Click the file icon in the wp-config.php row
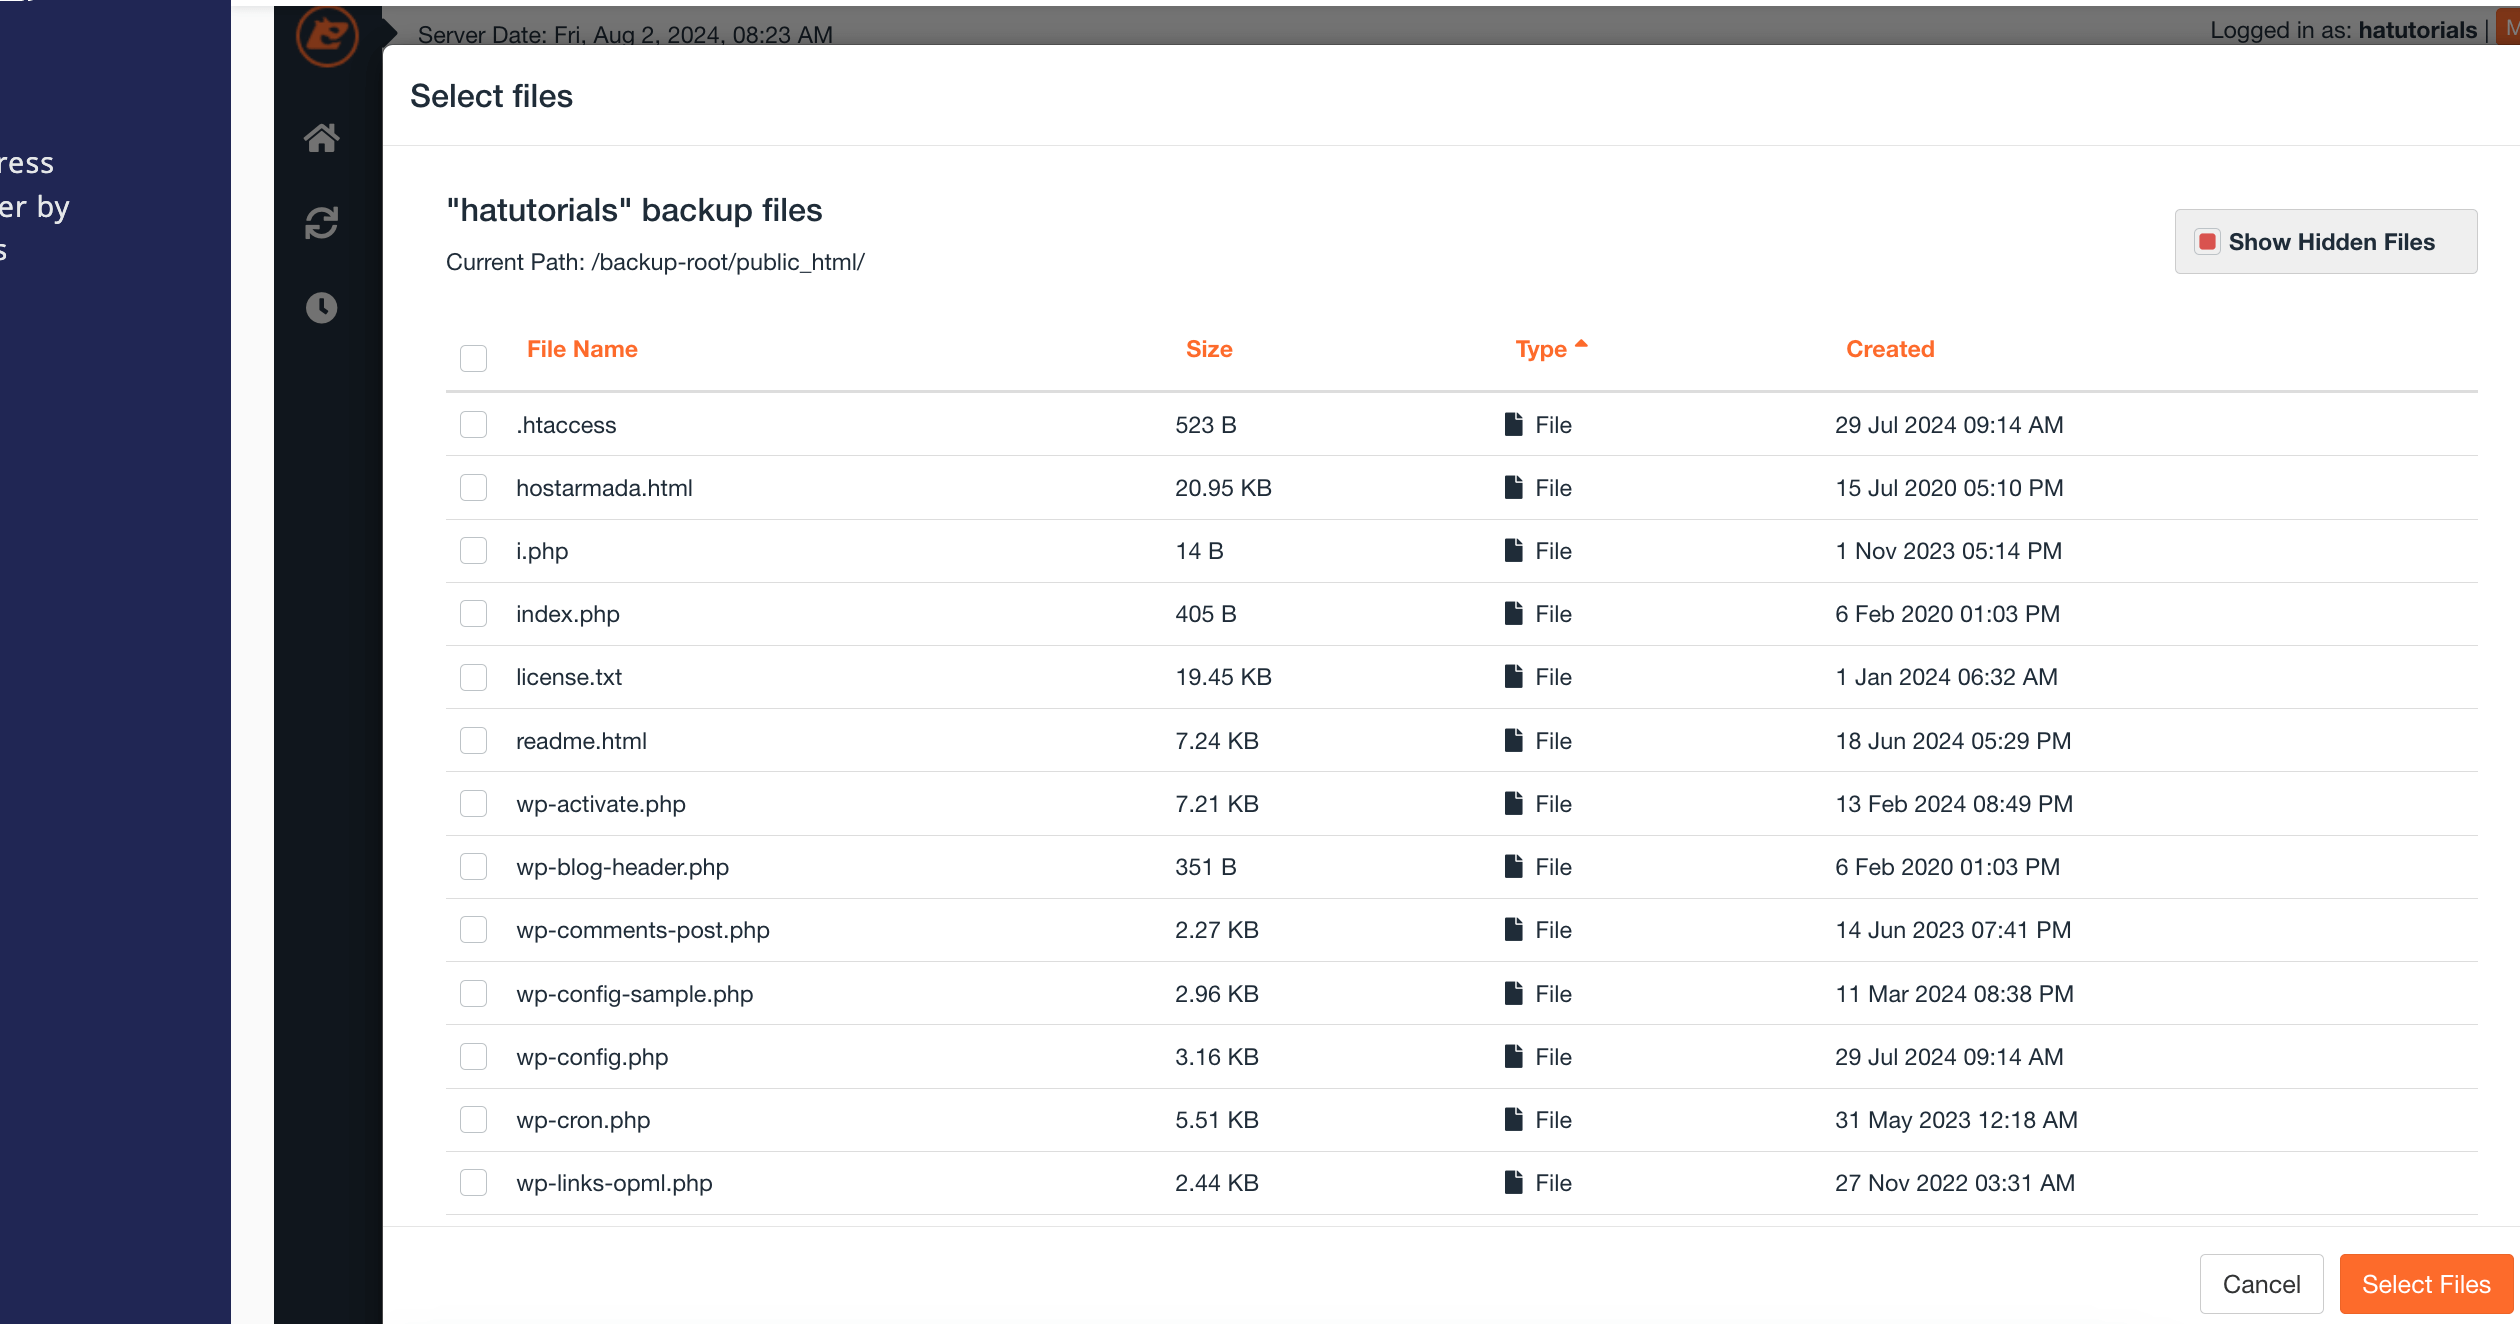The image size is (2520, 1324). click(1514, 1056)
